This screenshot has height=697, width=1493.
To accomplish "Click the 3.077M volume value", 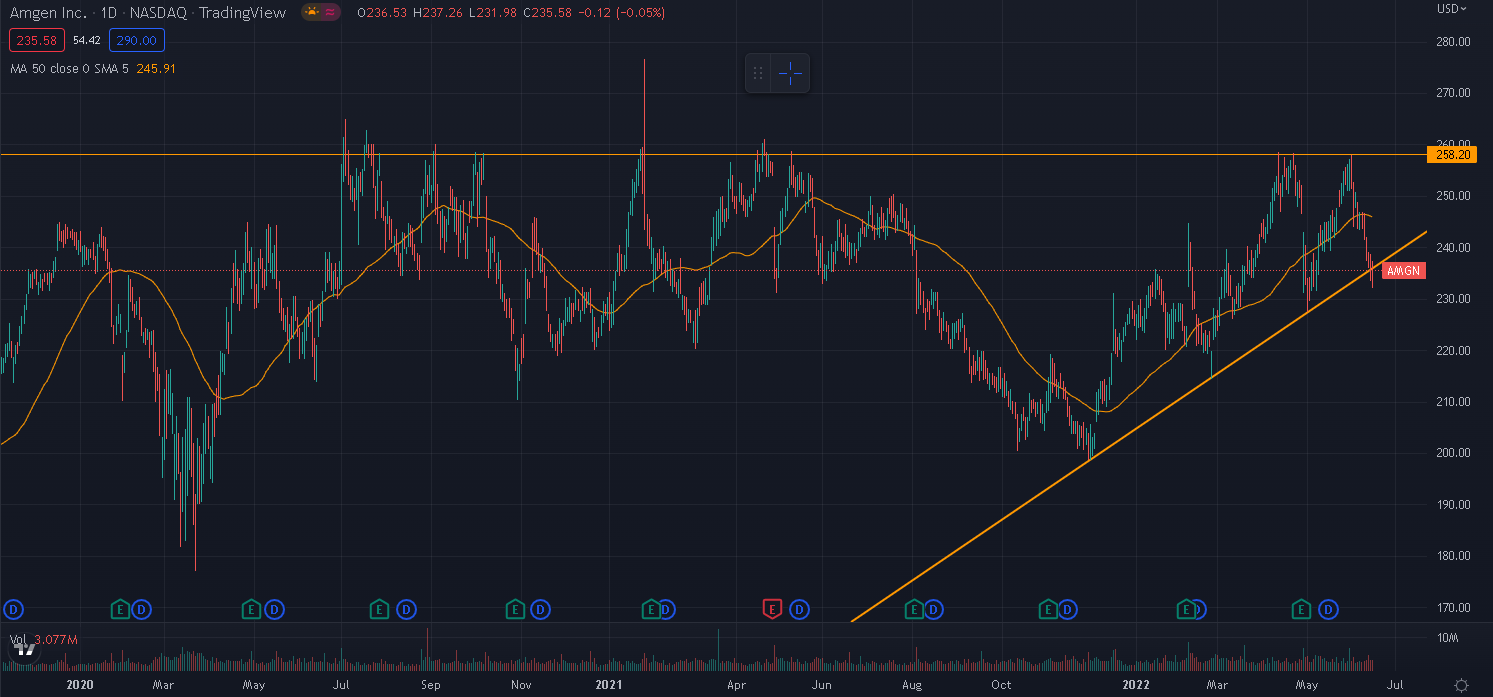I will 56,639.
